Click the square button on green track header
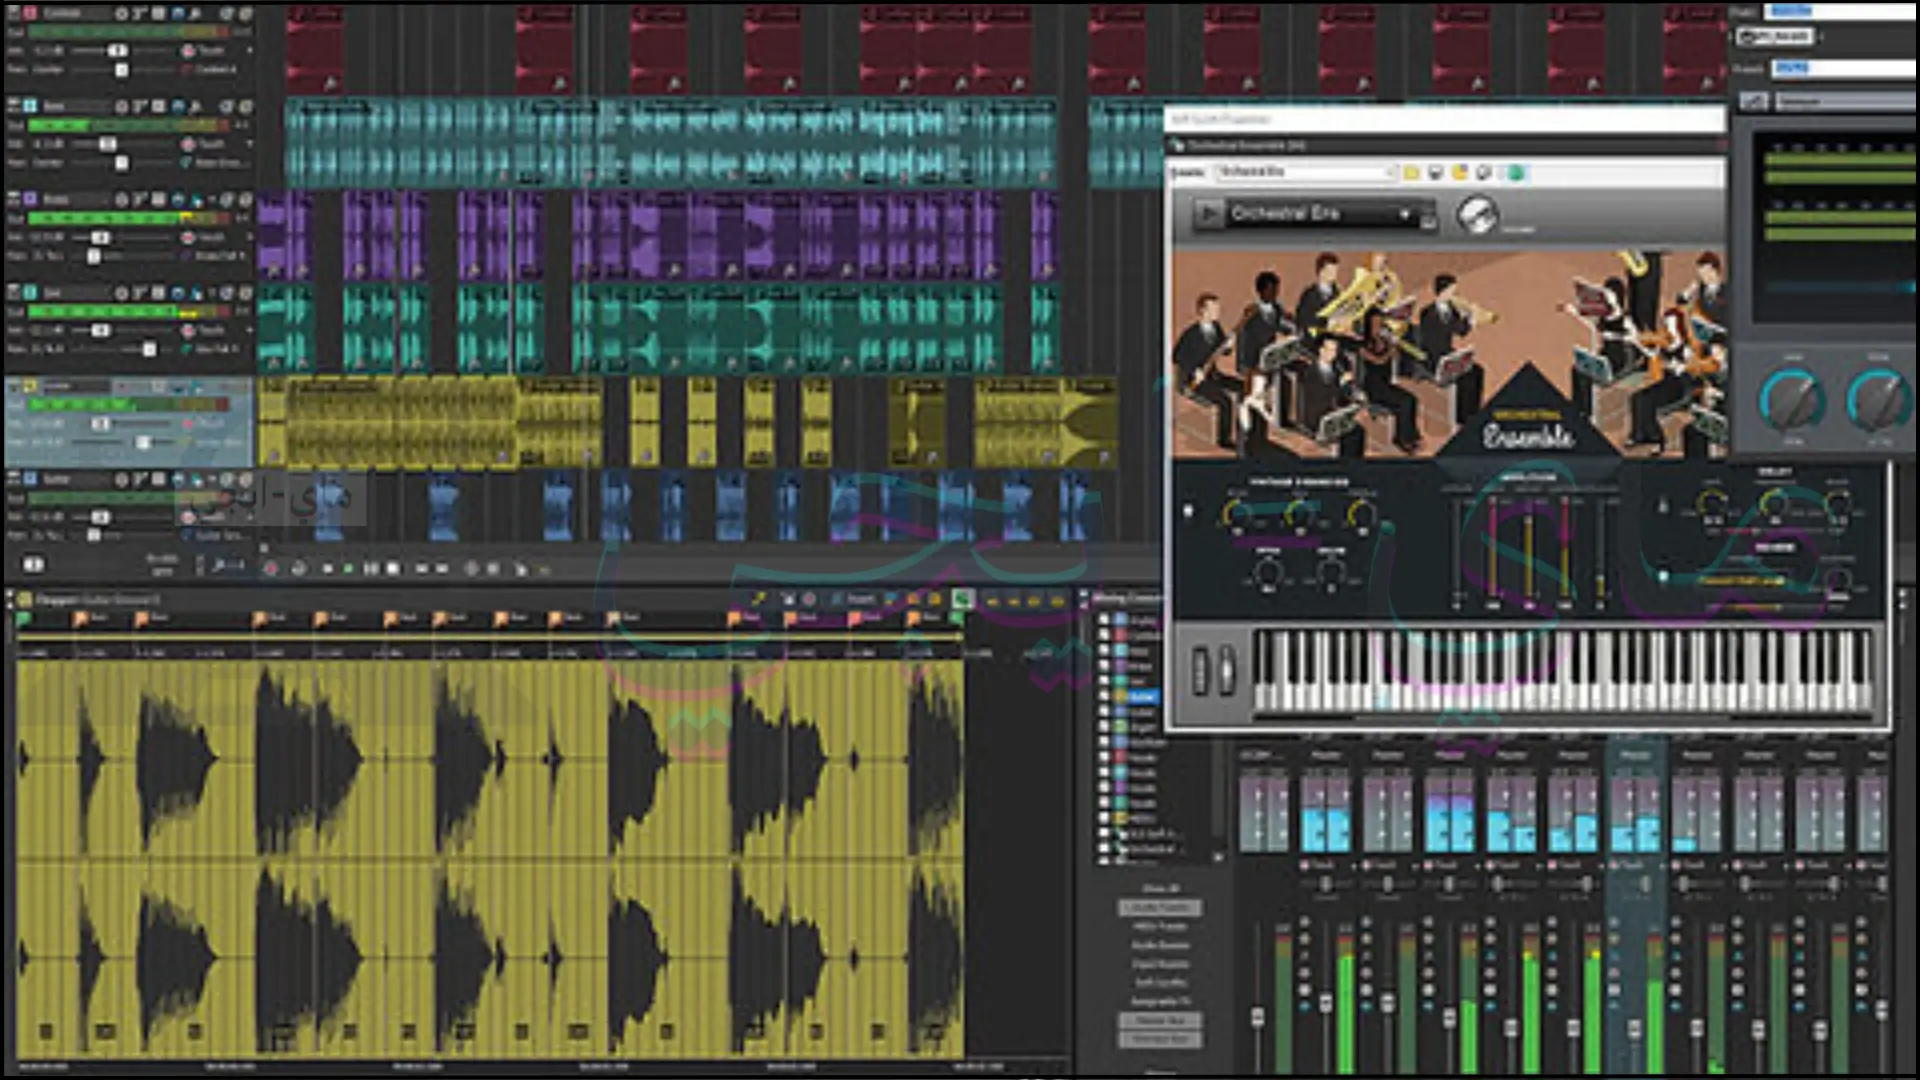 click(x=159, y=292)
